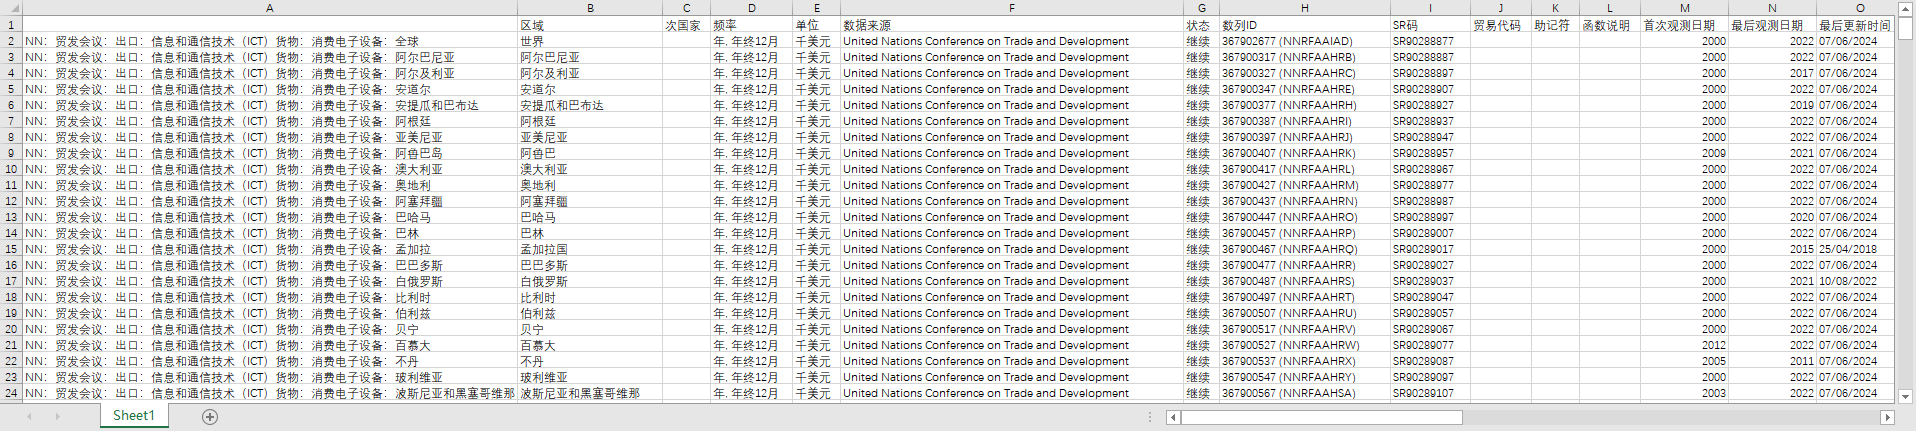The height and width of the screenshot is (431, 1916).
Task: Click column B cell '孟加拉国'
Action: coord(590,249)
